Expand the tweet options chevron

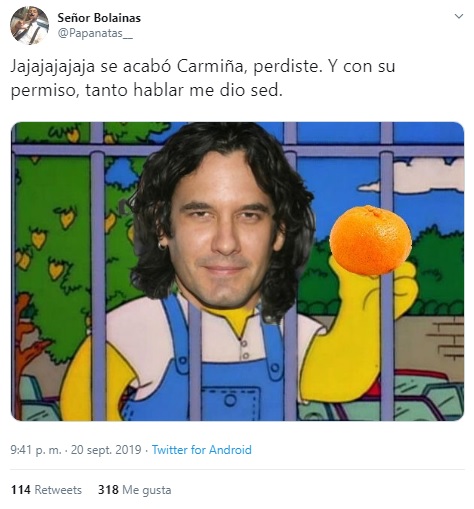459,16
